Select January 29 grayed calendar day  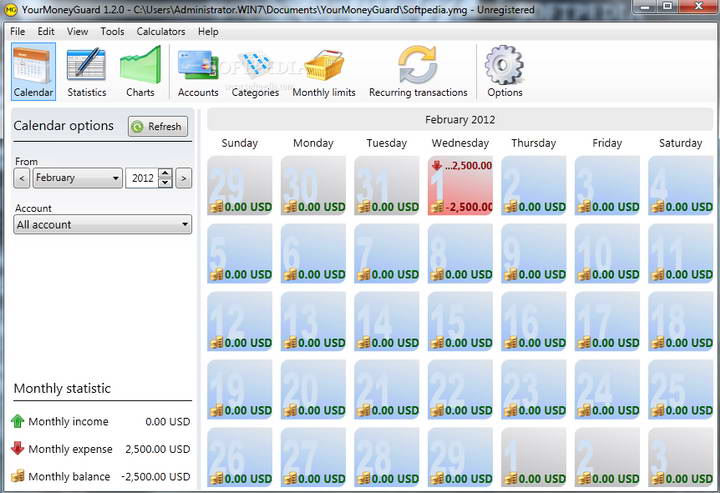tap(240, 185)
